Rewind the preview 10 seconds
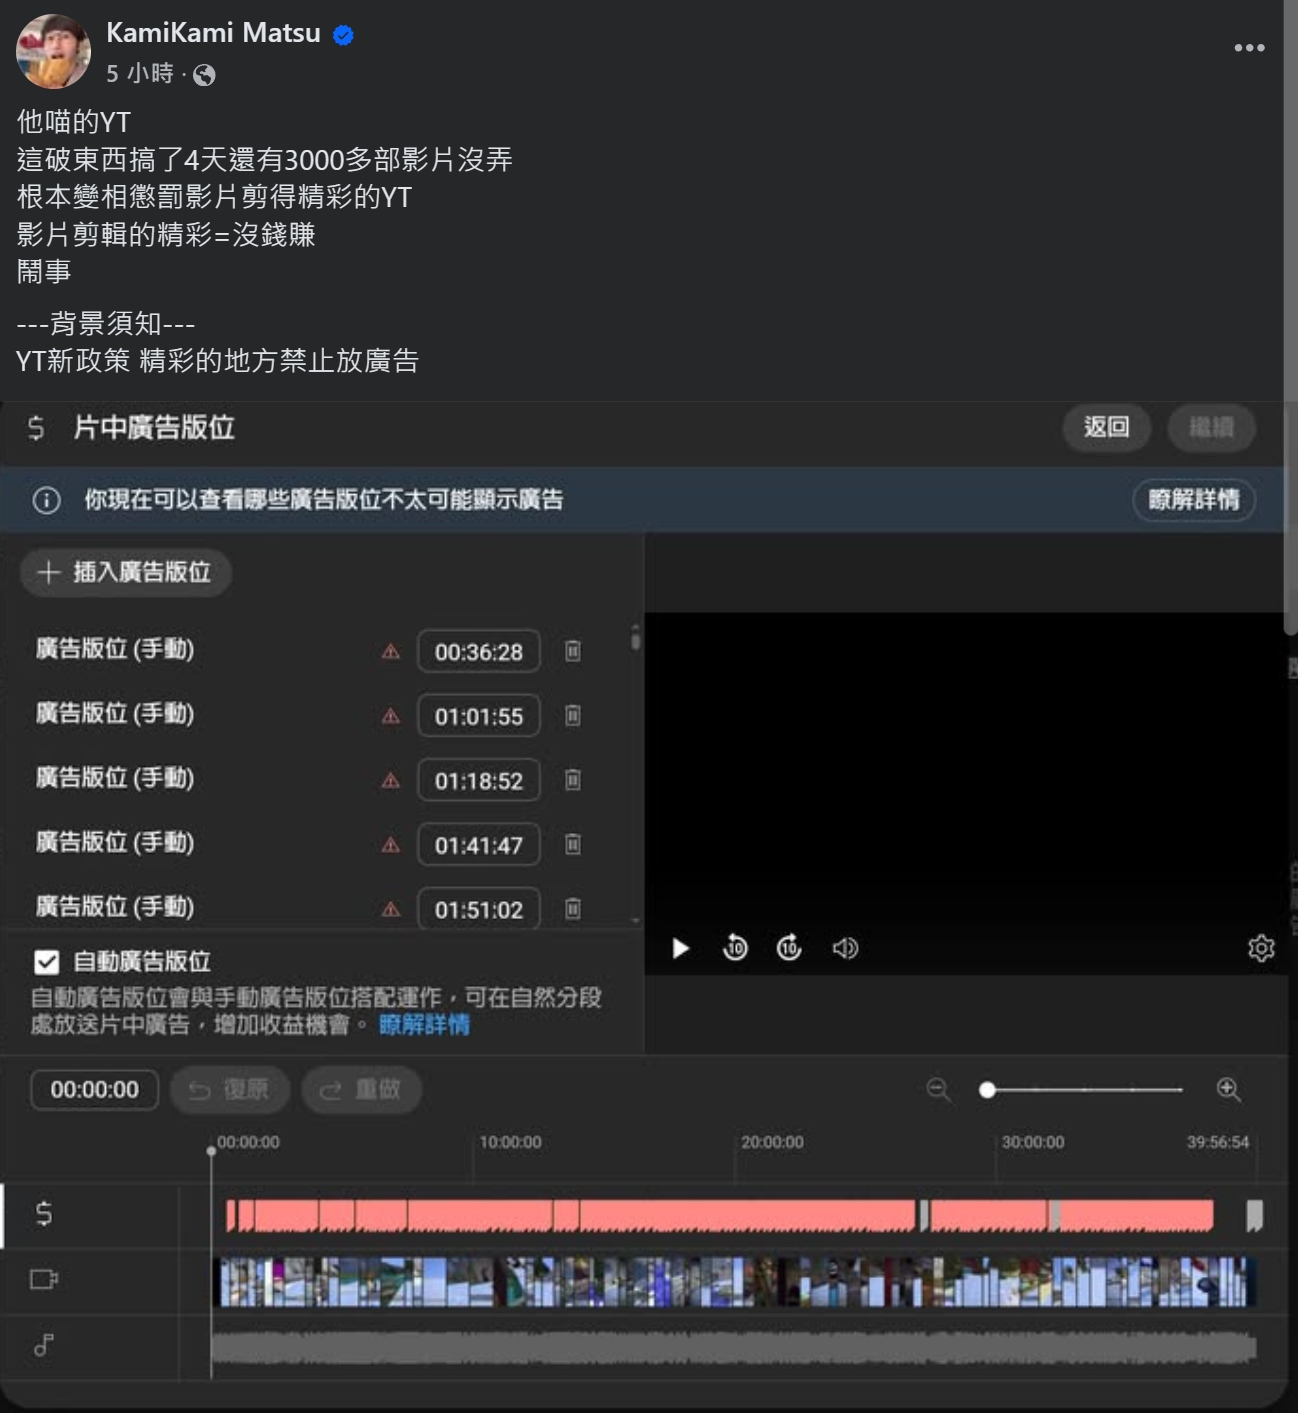The height and width of the screenshot is (1413, 1298). 735,948
